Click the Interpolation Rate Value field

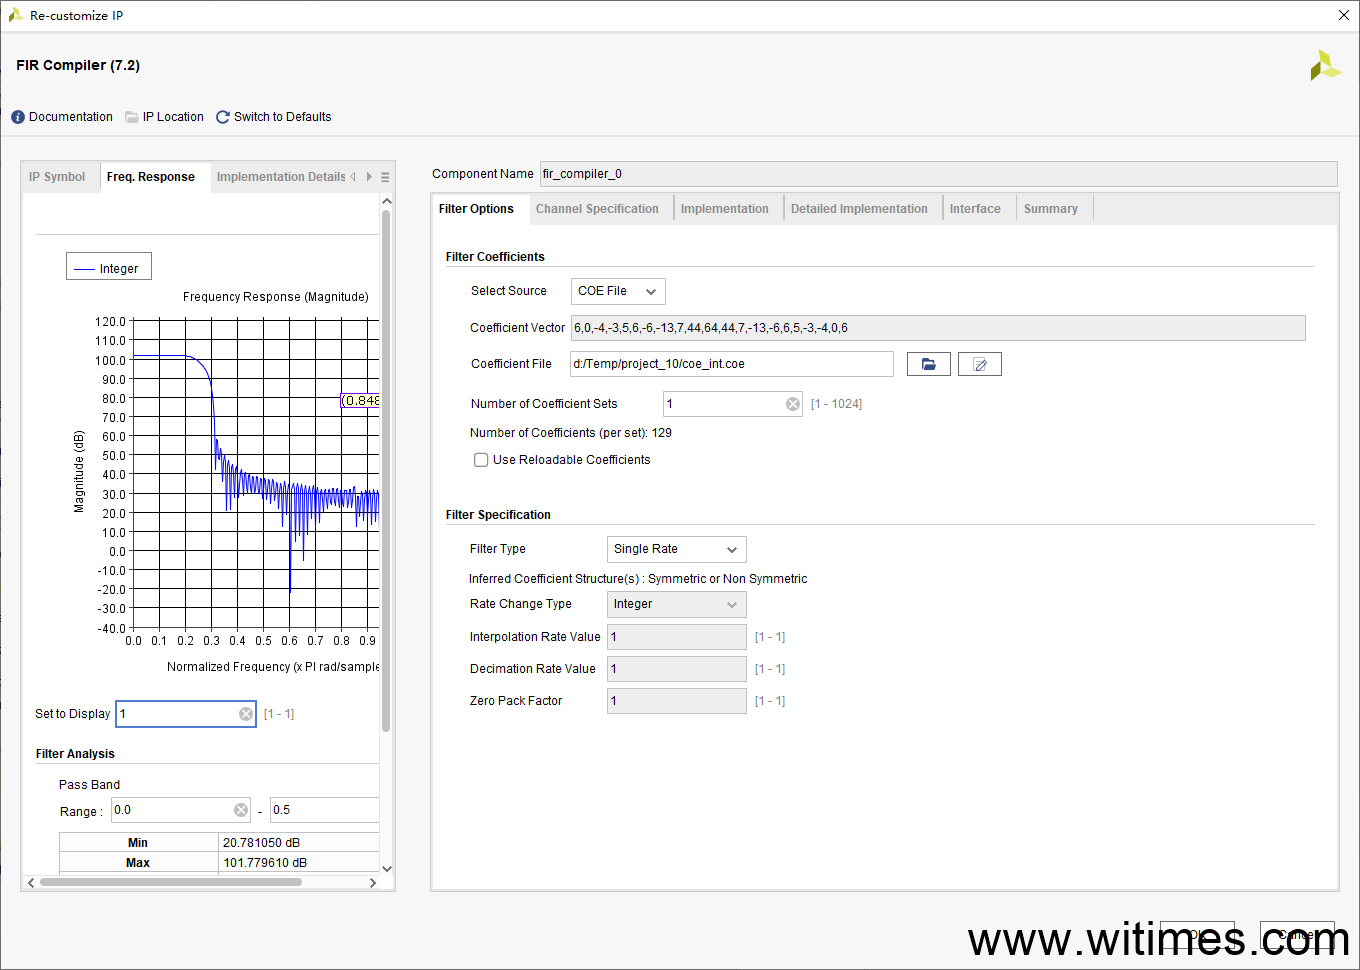tap(677, 637)
